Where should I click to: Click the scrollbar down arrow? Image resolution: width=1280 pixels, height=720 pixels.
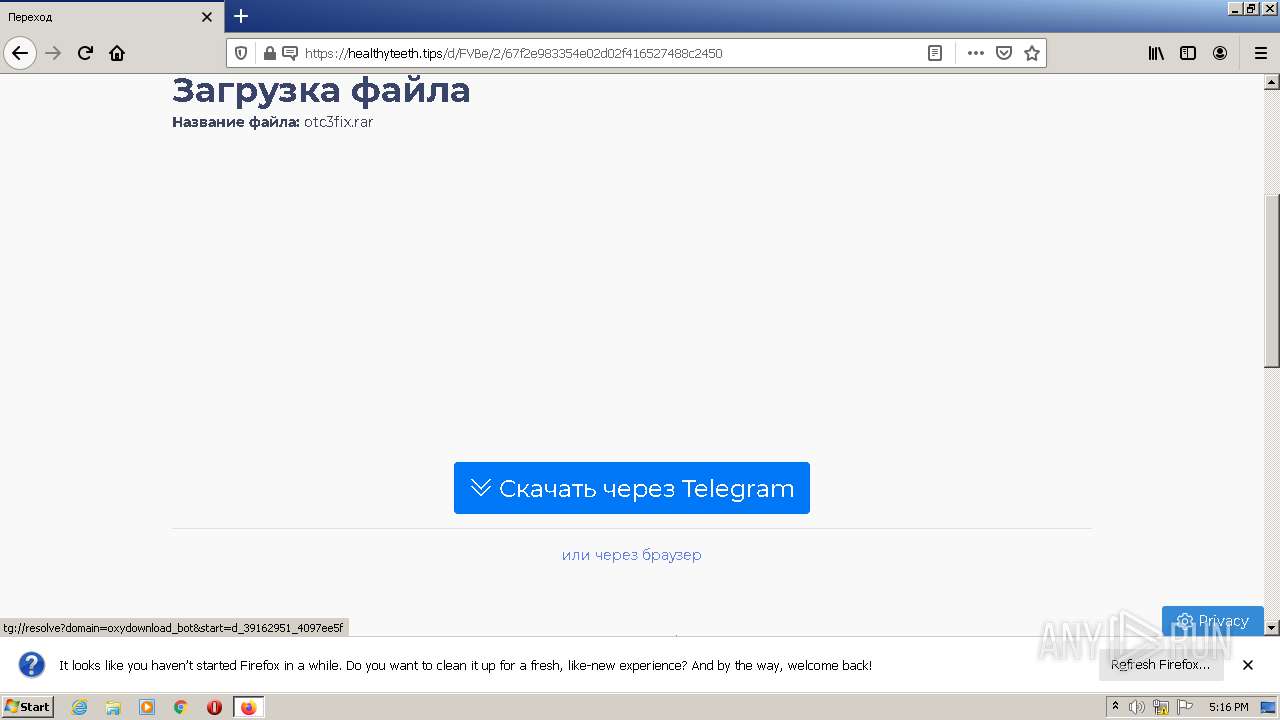[x=1272, y=628]
